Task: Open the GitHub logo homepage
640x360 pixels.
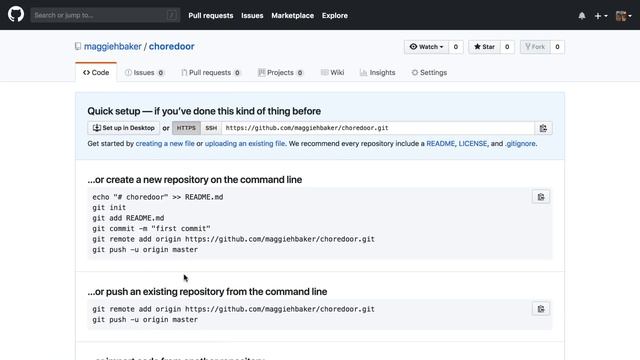Action: coord(16,15)
